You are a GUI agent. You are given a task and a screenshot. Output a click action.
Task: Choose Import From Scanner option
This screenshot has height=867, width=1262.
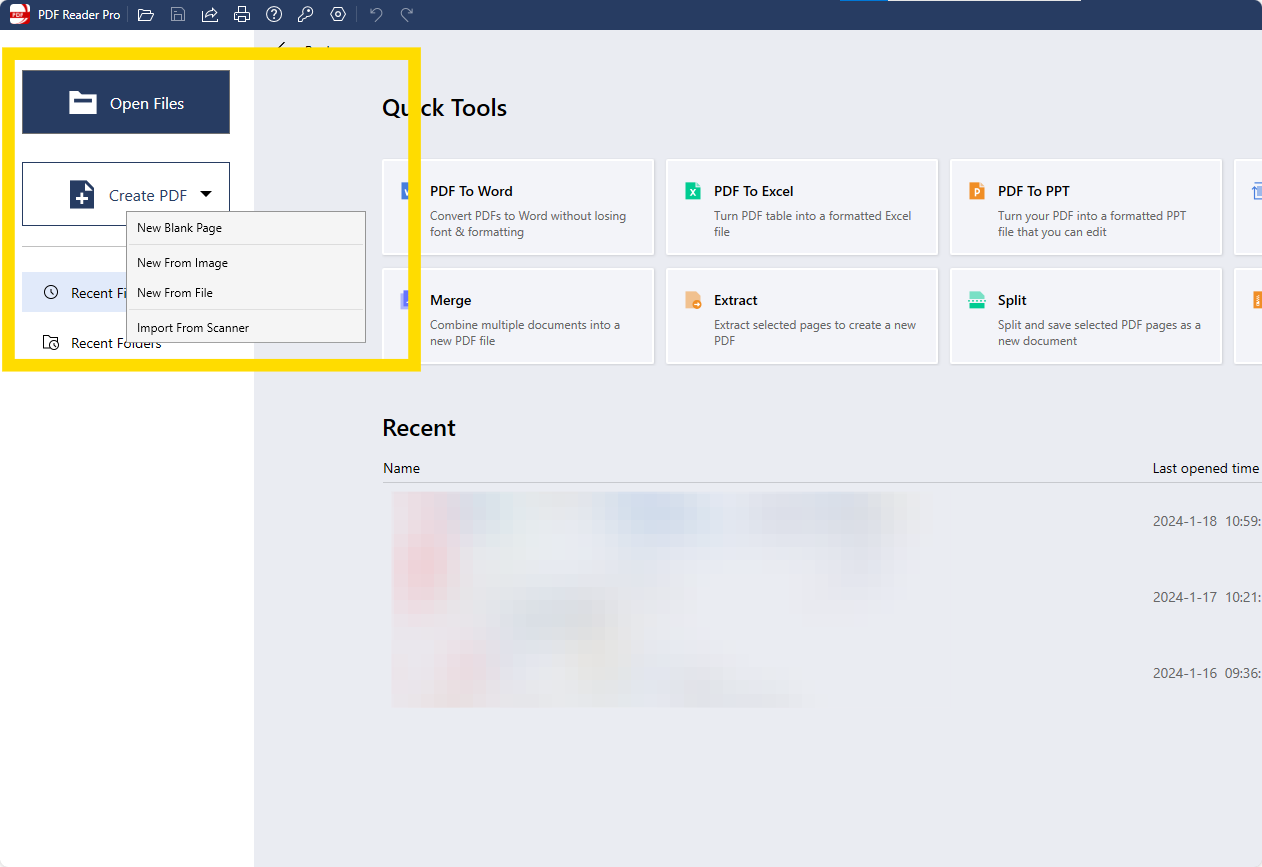pos(193,328)
